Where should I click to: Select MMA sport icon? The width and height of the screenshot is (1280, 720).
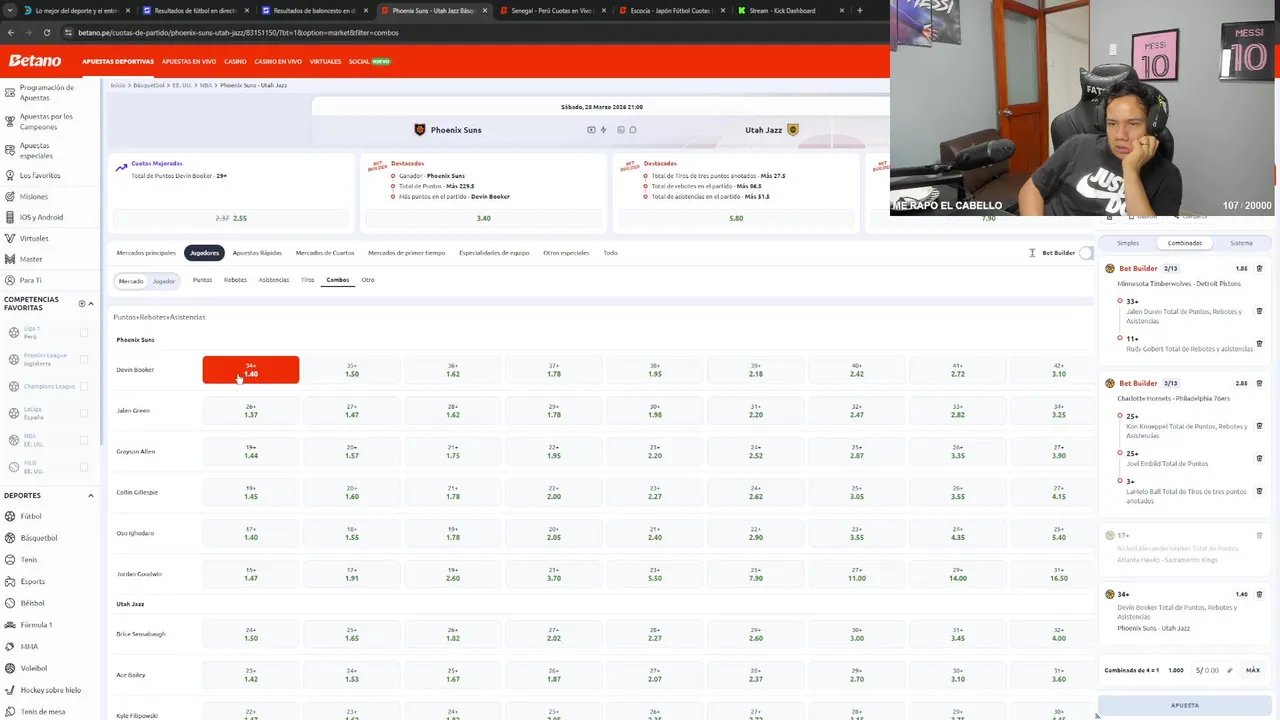[9, 646]
